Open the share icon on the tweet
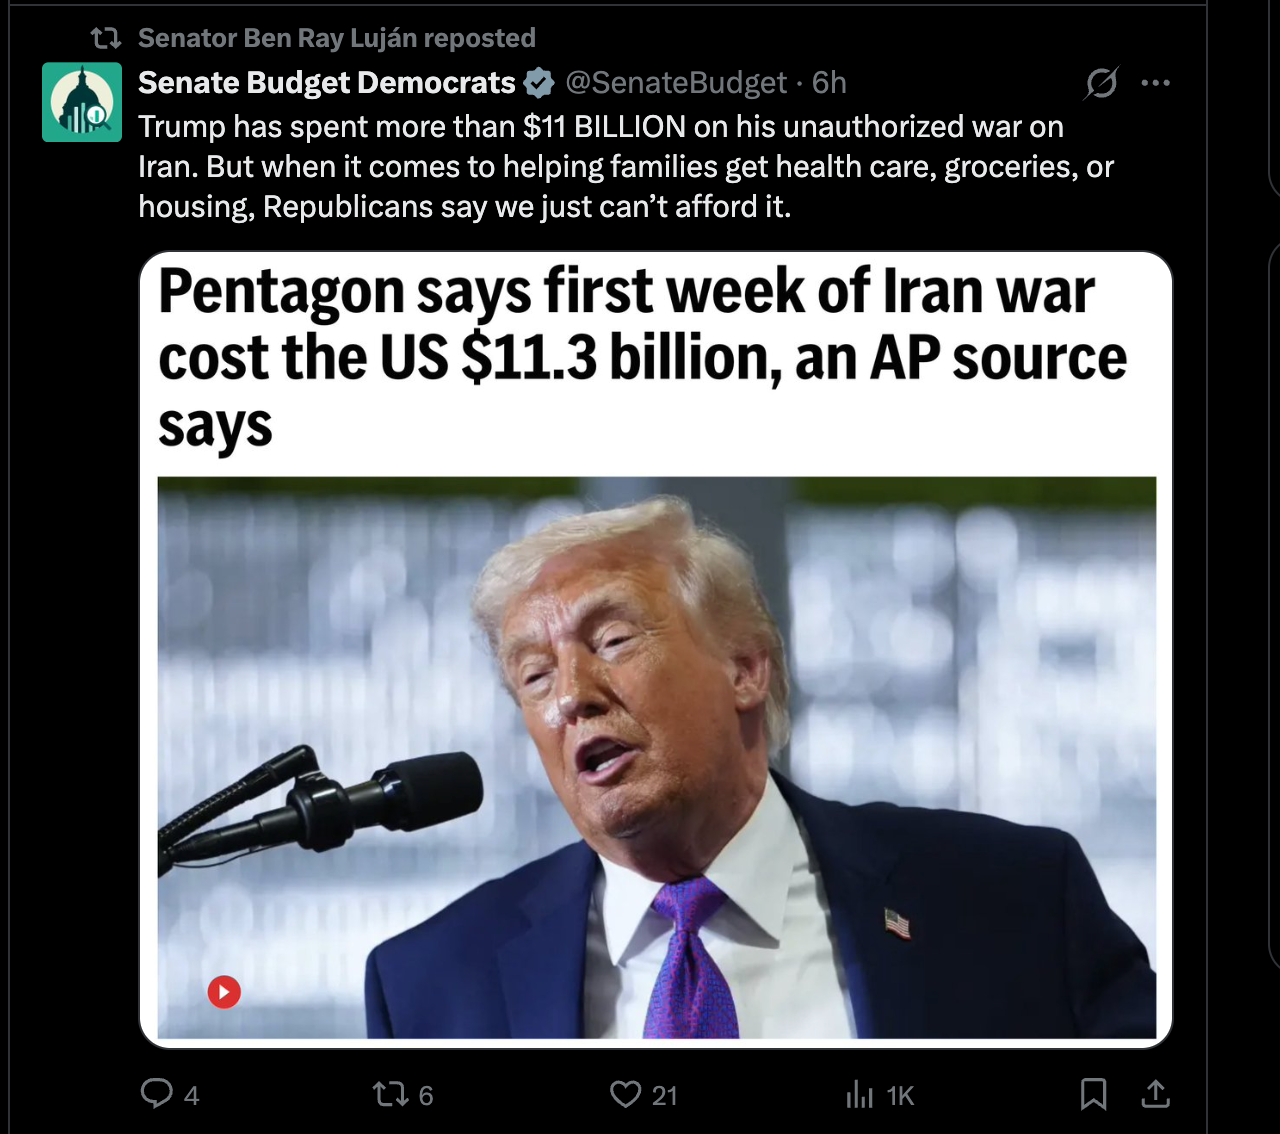The image size is (1280, 1134). tap(1158, 1094)
